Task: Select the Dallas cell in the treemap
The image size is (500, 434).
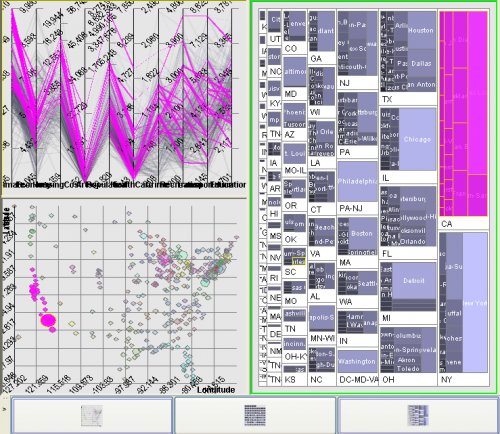Action: click(x=421, y=63)
